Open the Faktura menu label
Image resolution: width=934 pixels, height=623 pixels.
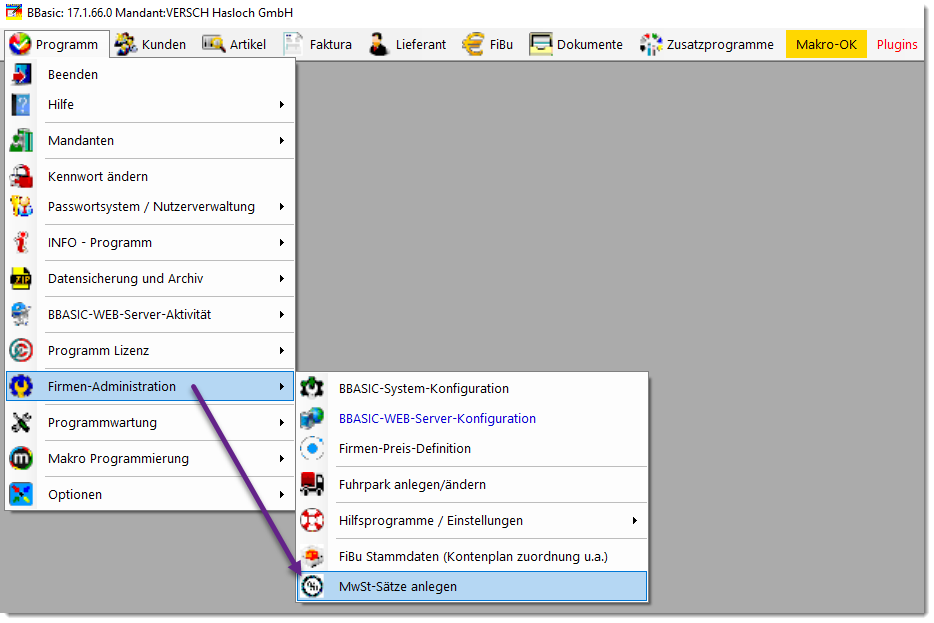pos(331,45)
